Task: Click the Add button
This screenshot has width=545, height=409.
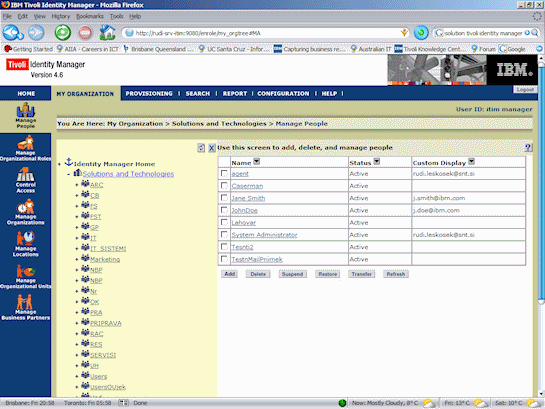Action: (x=229, y=274)
